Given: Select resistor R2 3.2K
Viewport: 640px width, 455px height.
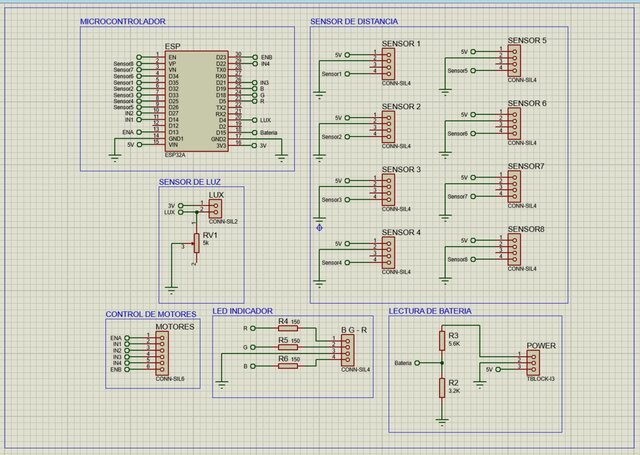Looking at the screenshot, I should pos(442,388).
